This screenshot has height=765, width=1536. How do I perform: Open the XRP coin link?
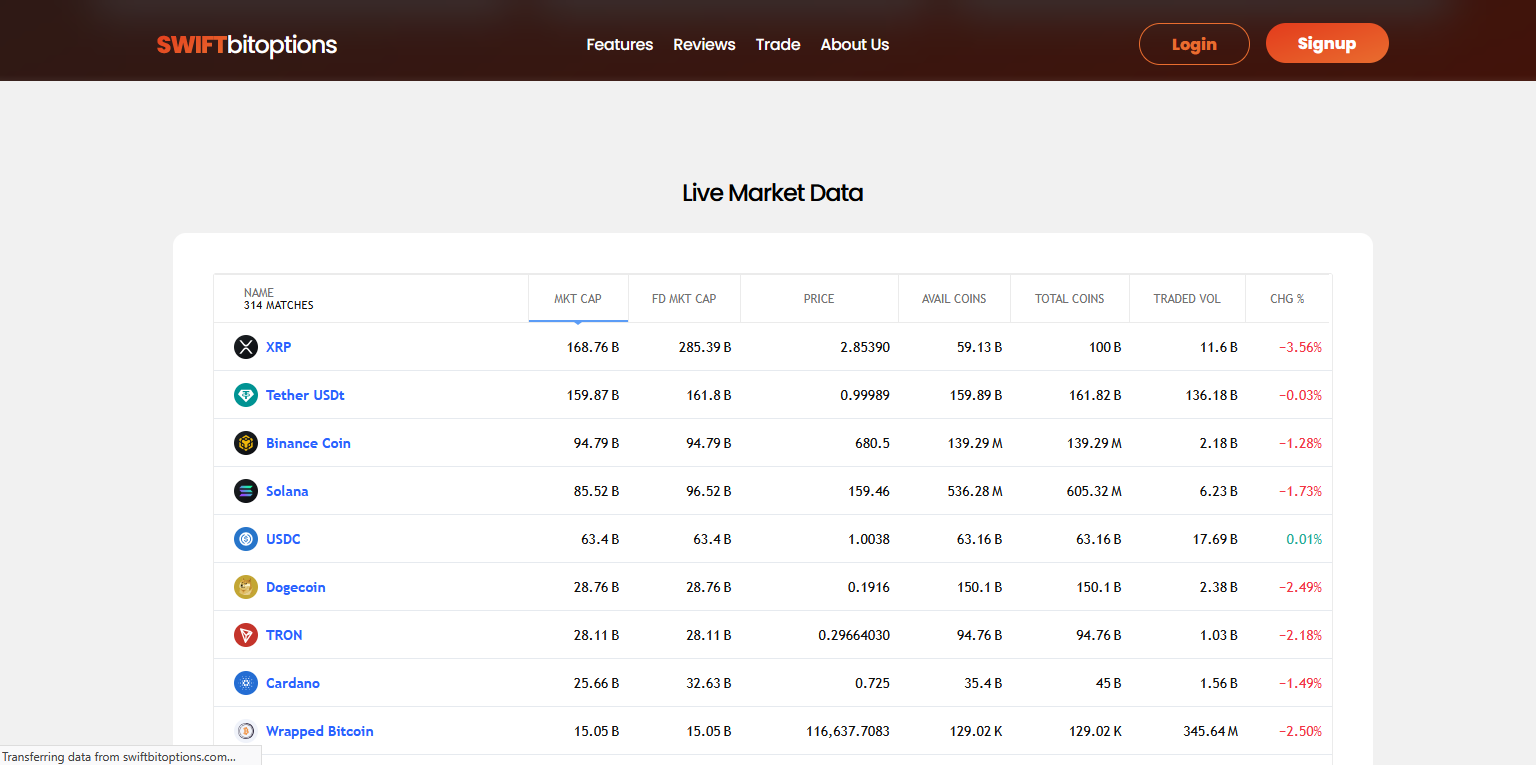tap(279, 347)
